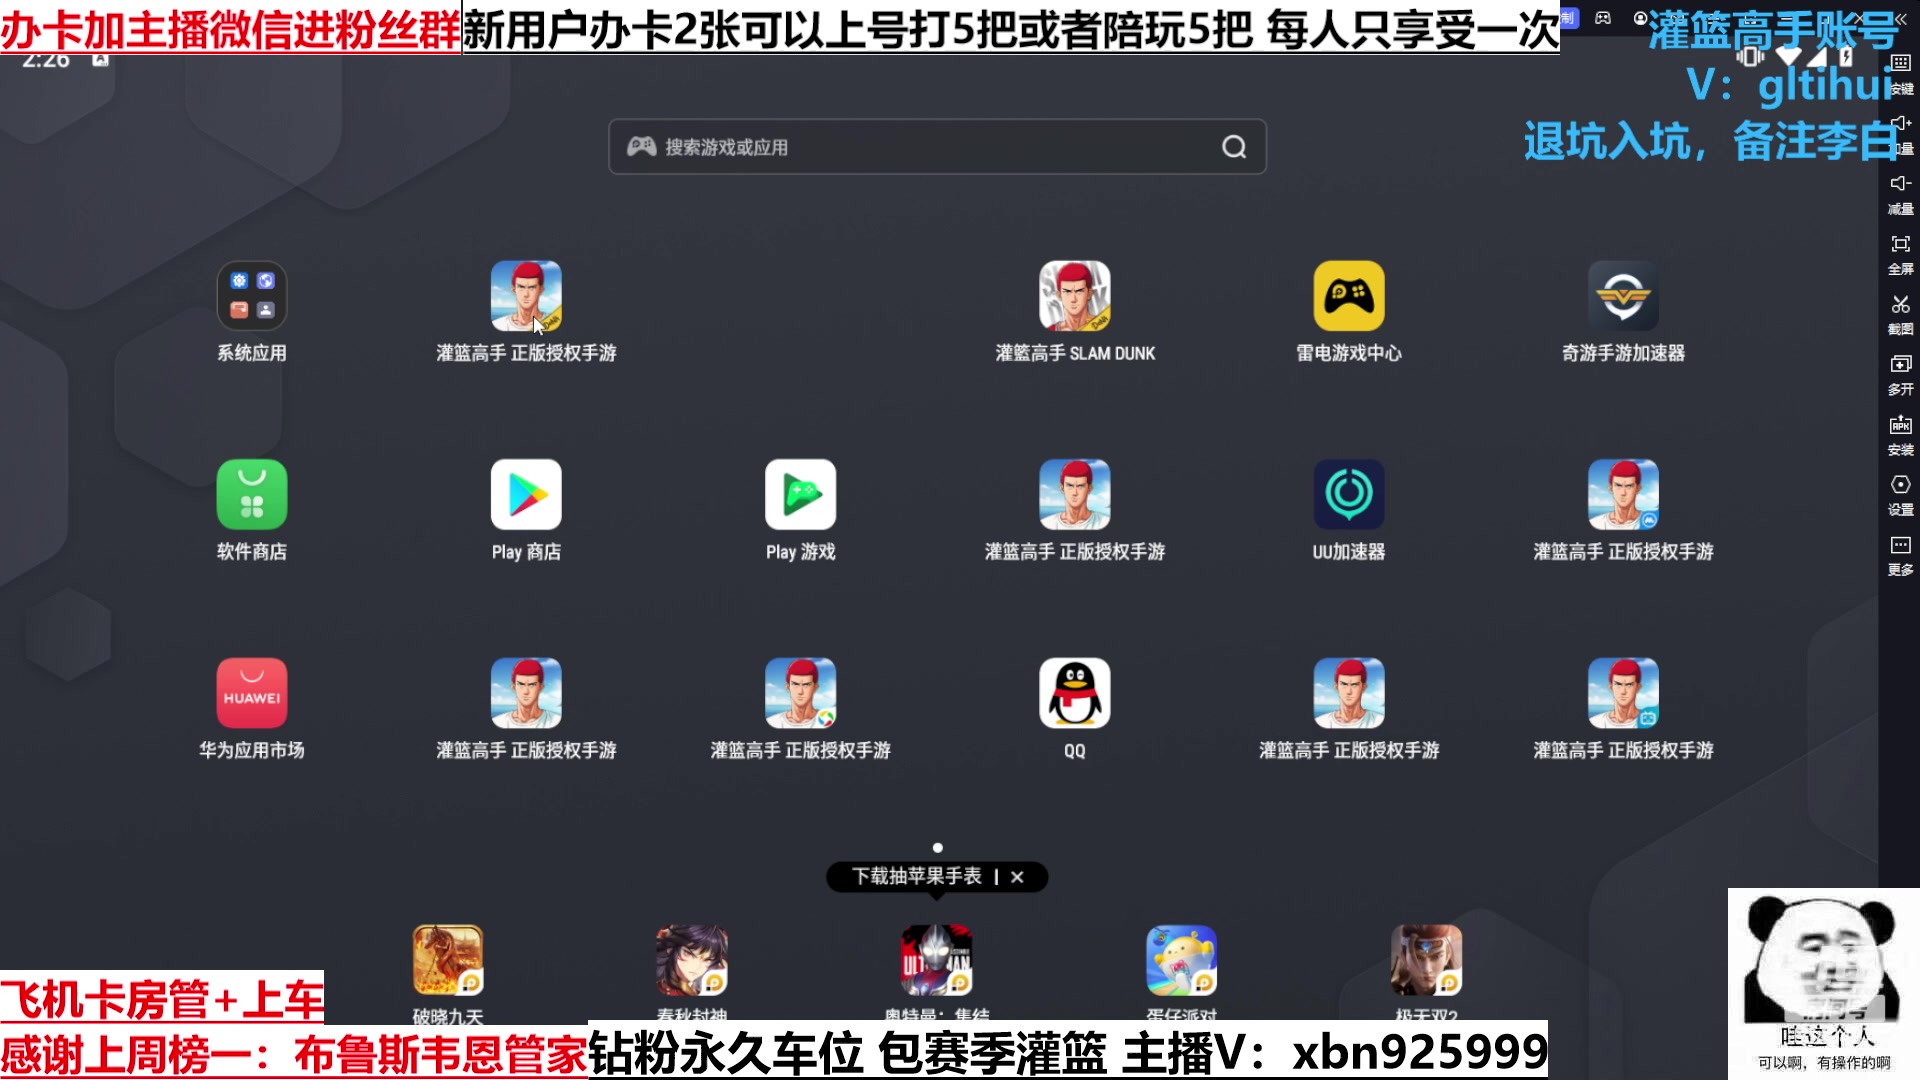Screen dimensions: 1920x1080
Task: Expand extra options via 更多
Action: (x=1899, y=545)
